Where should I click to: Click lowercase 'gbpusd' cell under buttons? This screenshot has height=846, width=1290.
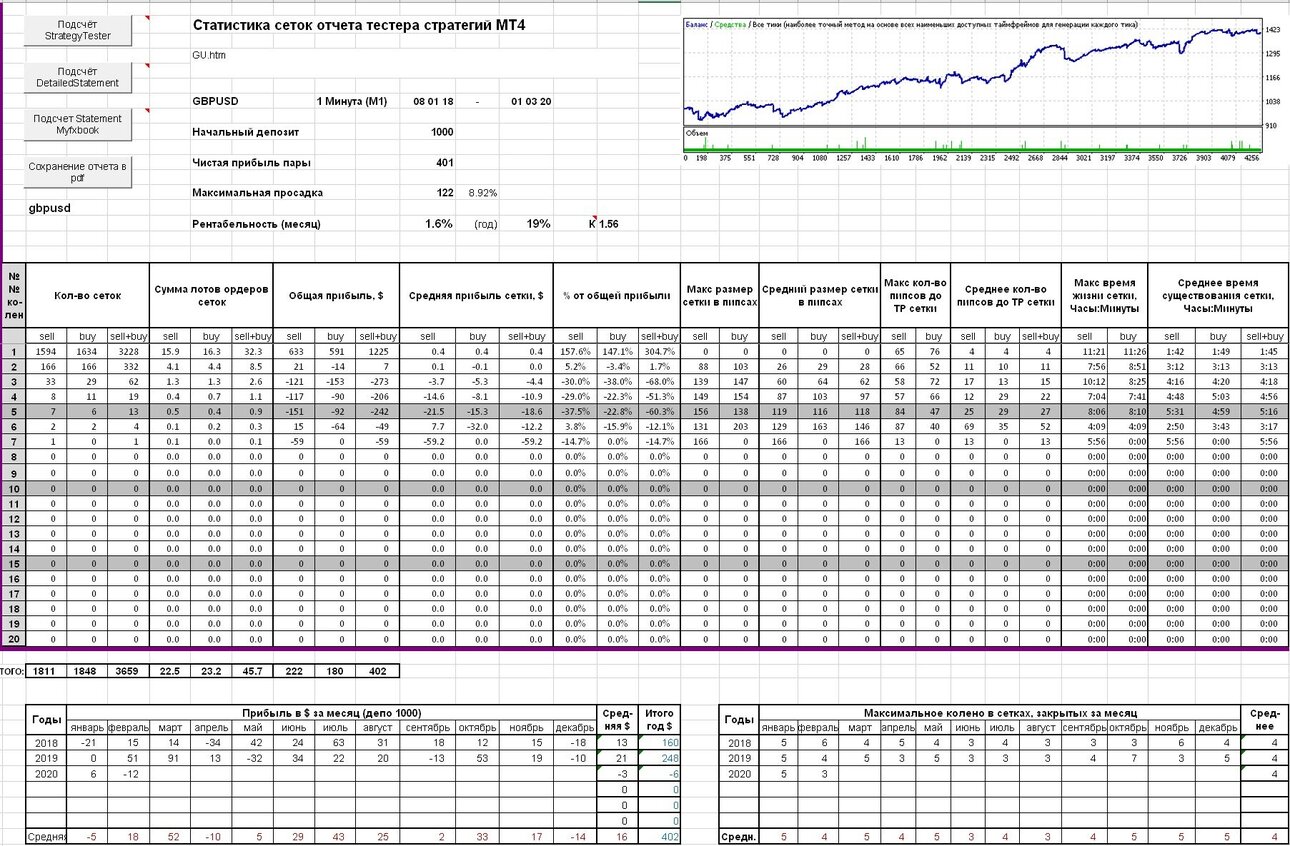[48, 208]
